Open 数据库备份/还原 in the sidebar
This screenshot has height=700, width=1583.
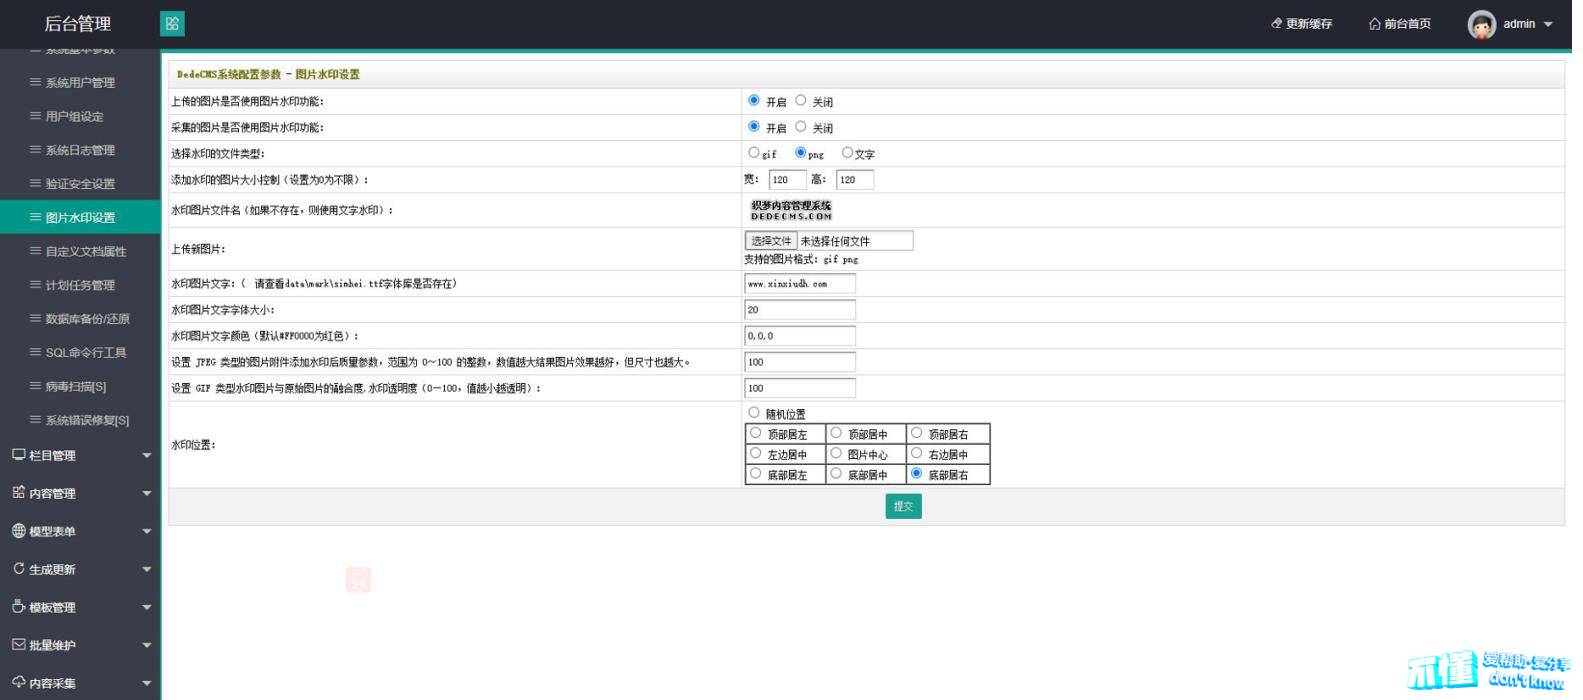[x=87, y=319]
